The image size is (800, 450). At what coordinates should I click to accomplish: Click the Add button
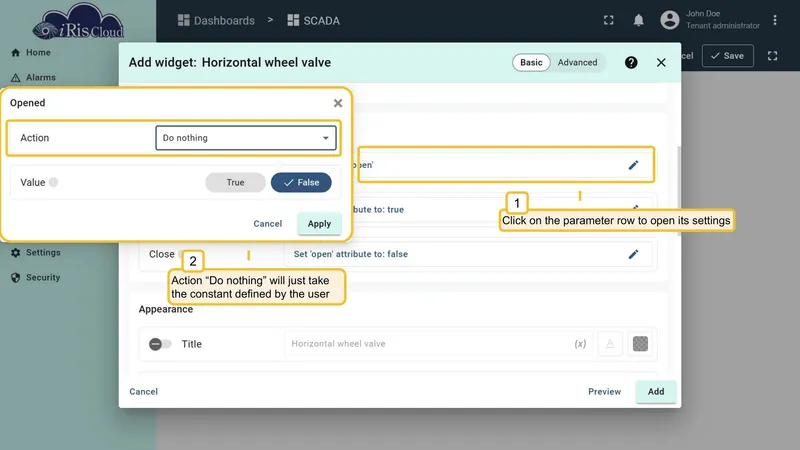[656, 391]
